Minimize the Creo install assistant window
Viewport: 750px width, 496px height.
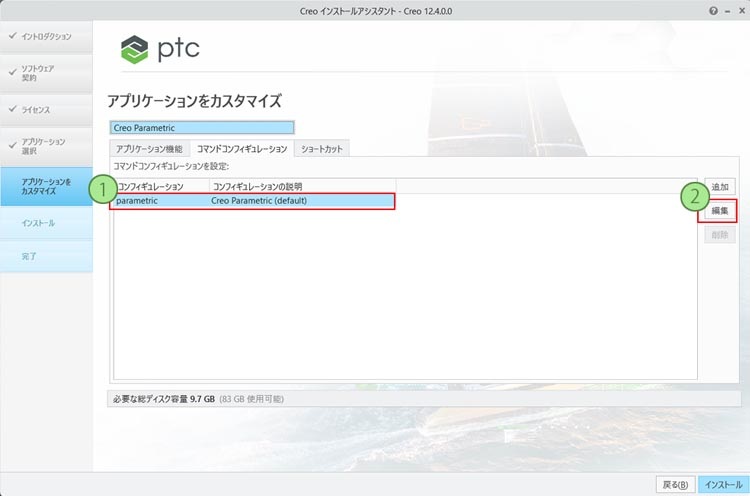[x=728, y=11]
